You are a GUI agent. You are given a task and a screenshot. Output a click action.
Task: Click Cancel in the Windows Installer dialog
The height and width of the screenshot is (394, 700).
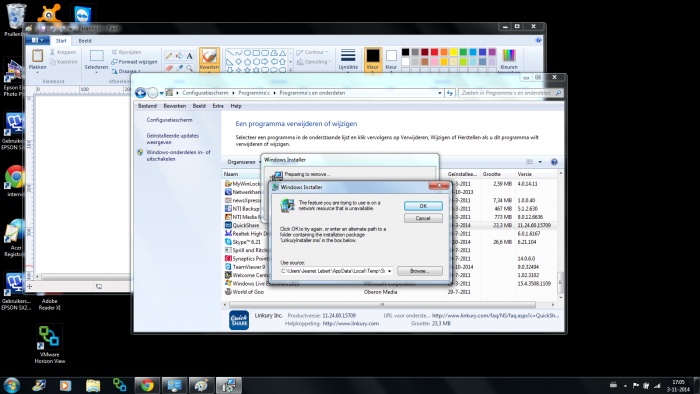point(423,218)
